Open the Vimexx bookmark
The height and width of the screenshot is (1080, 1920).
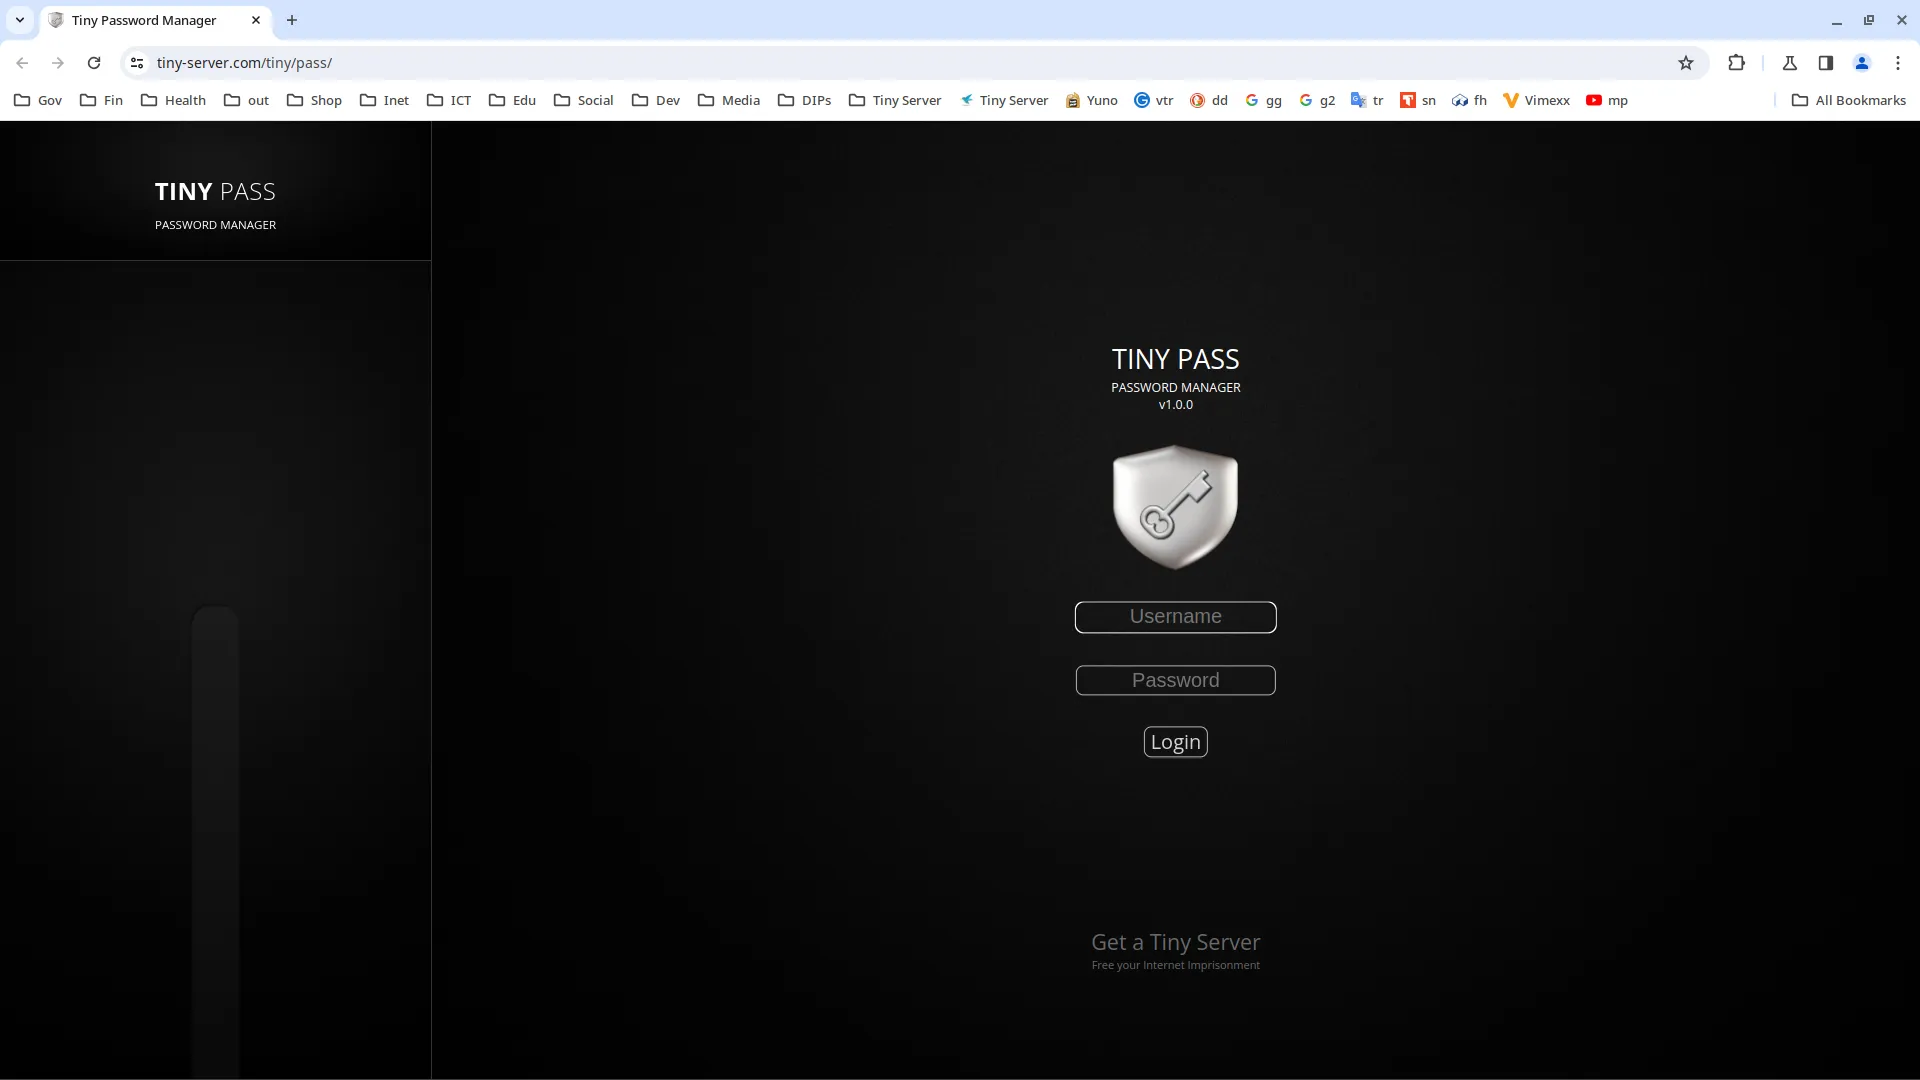point(1537,100)
